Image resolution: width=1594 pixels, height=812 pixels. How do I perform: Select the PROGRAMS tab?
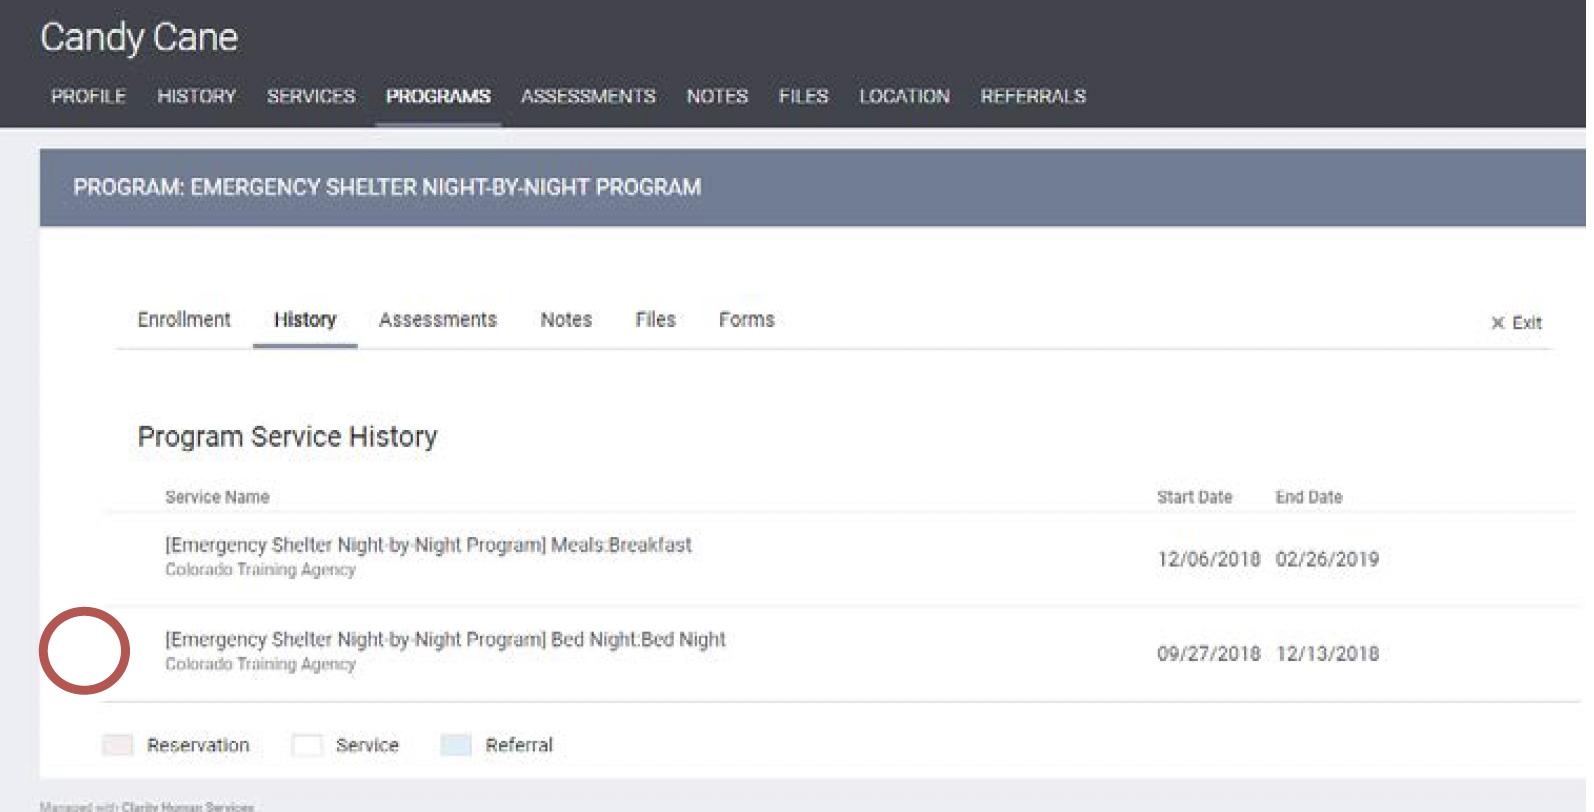click(438, 96)
